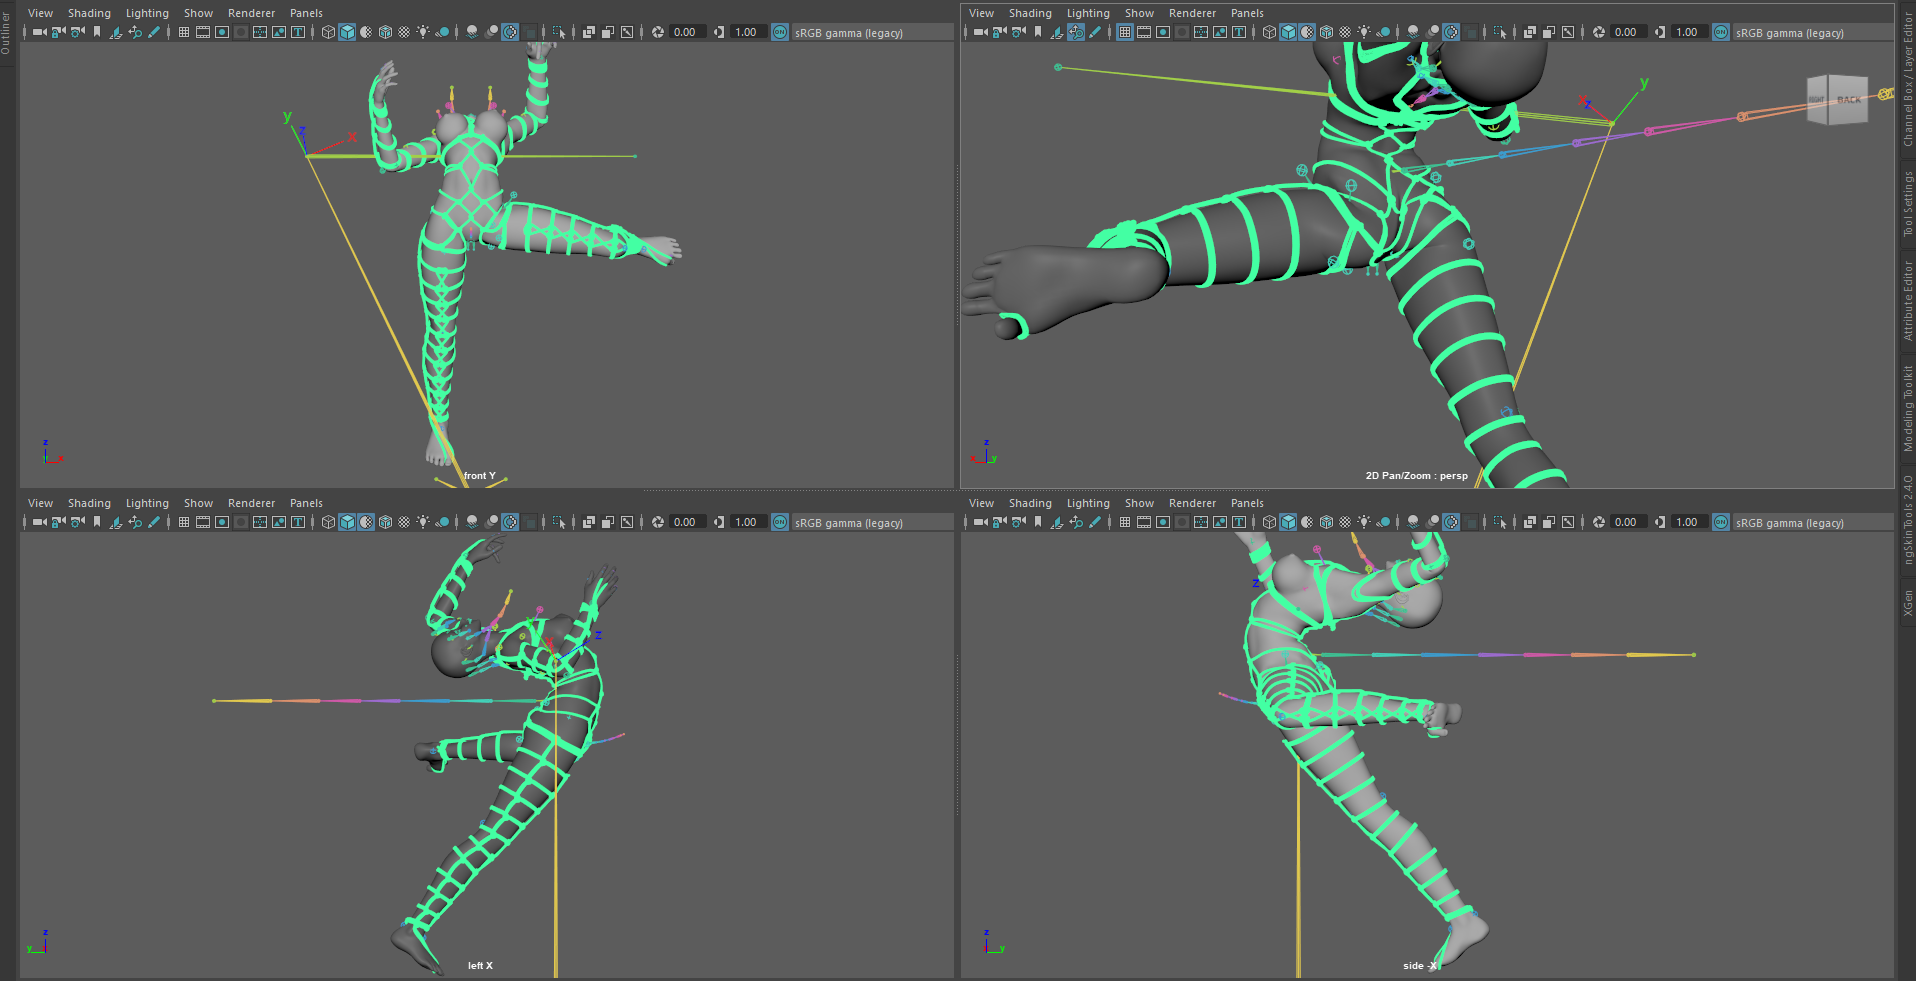Open view transform dropdown in side viewport
The height and width of the screenshot is (981, 1916).
pyautogui.click(x=1789, y=523)
